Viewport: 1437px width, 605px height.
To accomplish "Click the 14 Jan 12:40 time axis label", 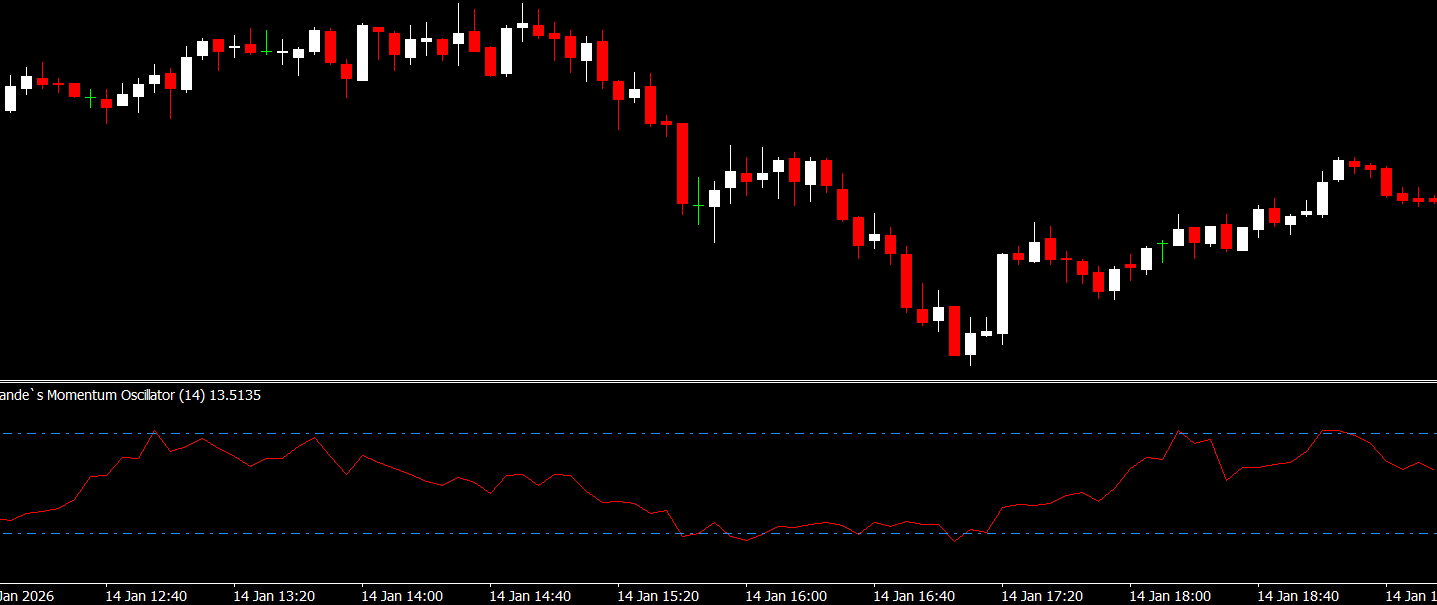I will click(x=146, y=596).
